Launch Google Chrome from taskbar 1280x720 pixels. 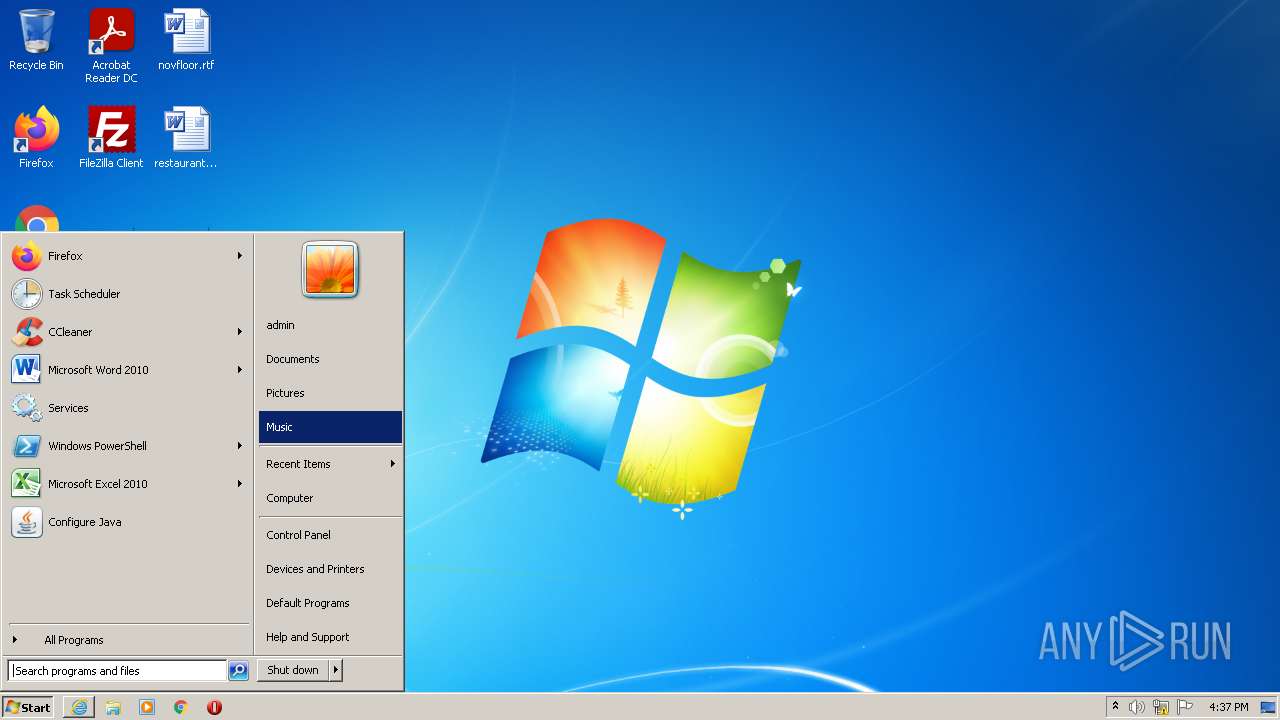point(181,707)
